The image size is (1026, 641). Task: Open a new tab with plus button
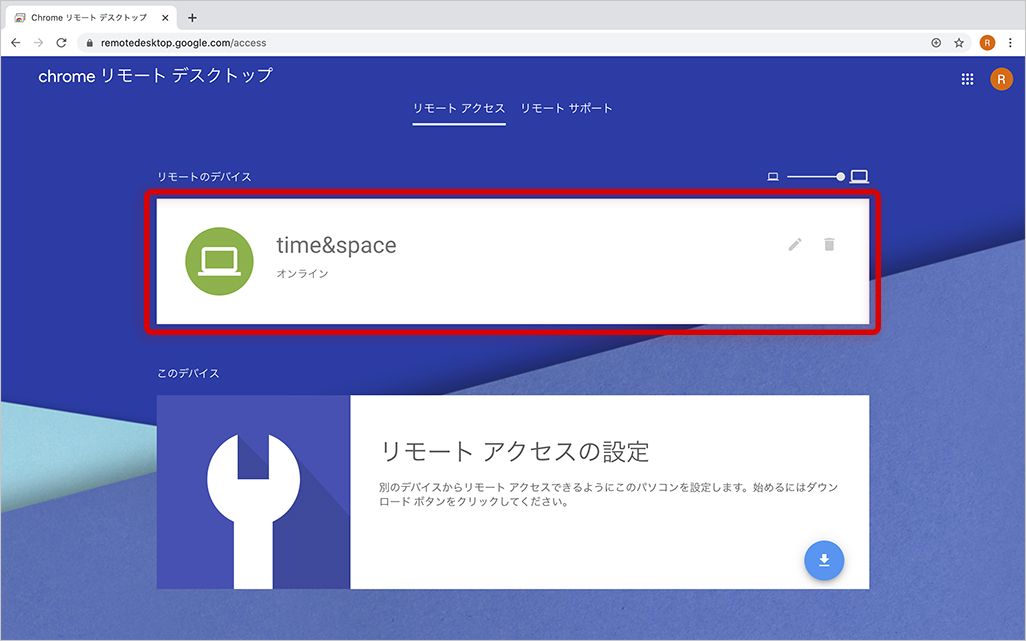[x=192, y=18]
